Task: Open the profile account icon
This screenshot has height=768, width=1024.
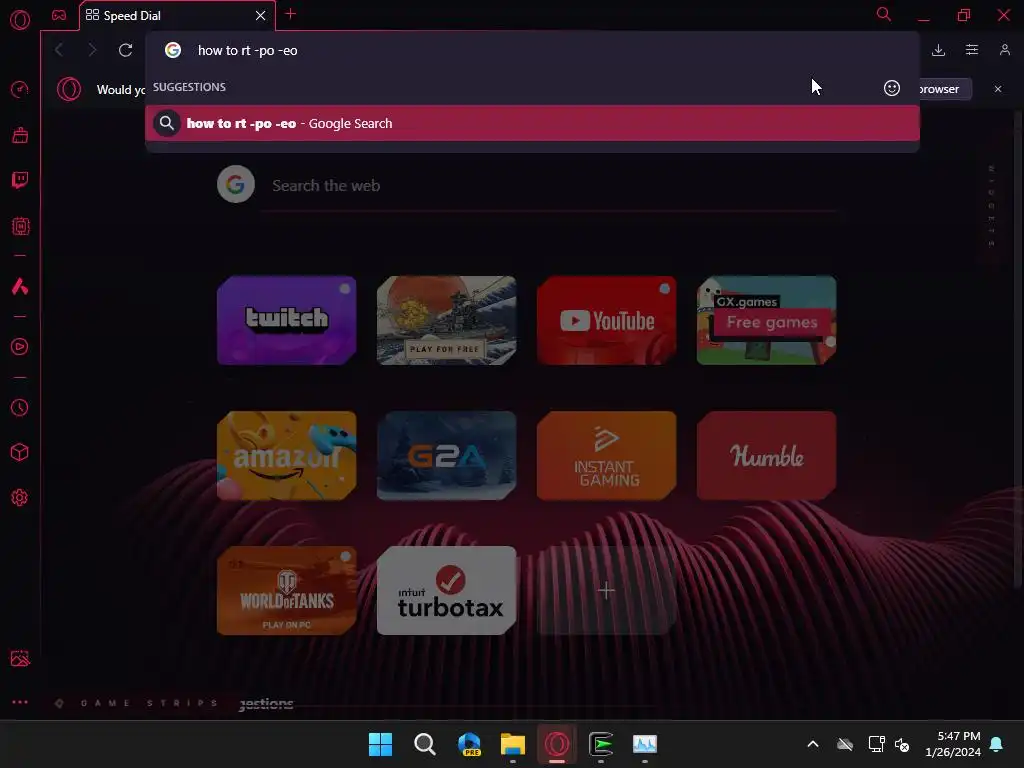Action: pos(1005,50)
